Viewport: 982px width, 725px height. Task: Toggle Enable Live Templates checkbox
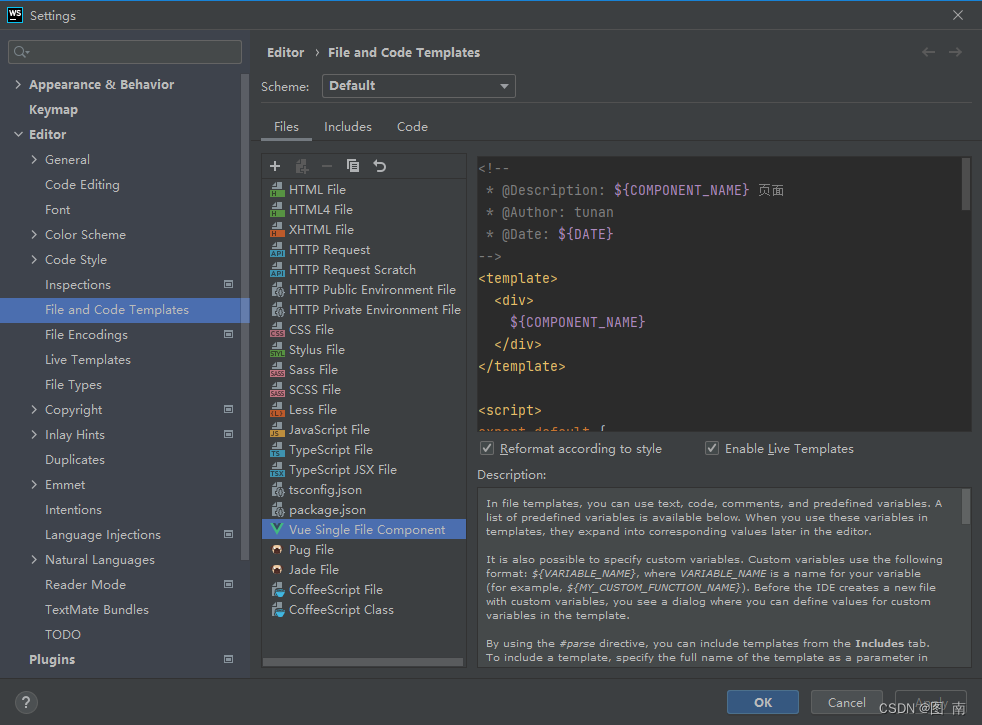coord(711,448)
